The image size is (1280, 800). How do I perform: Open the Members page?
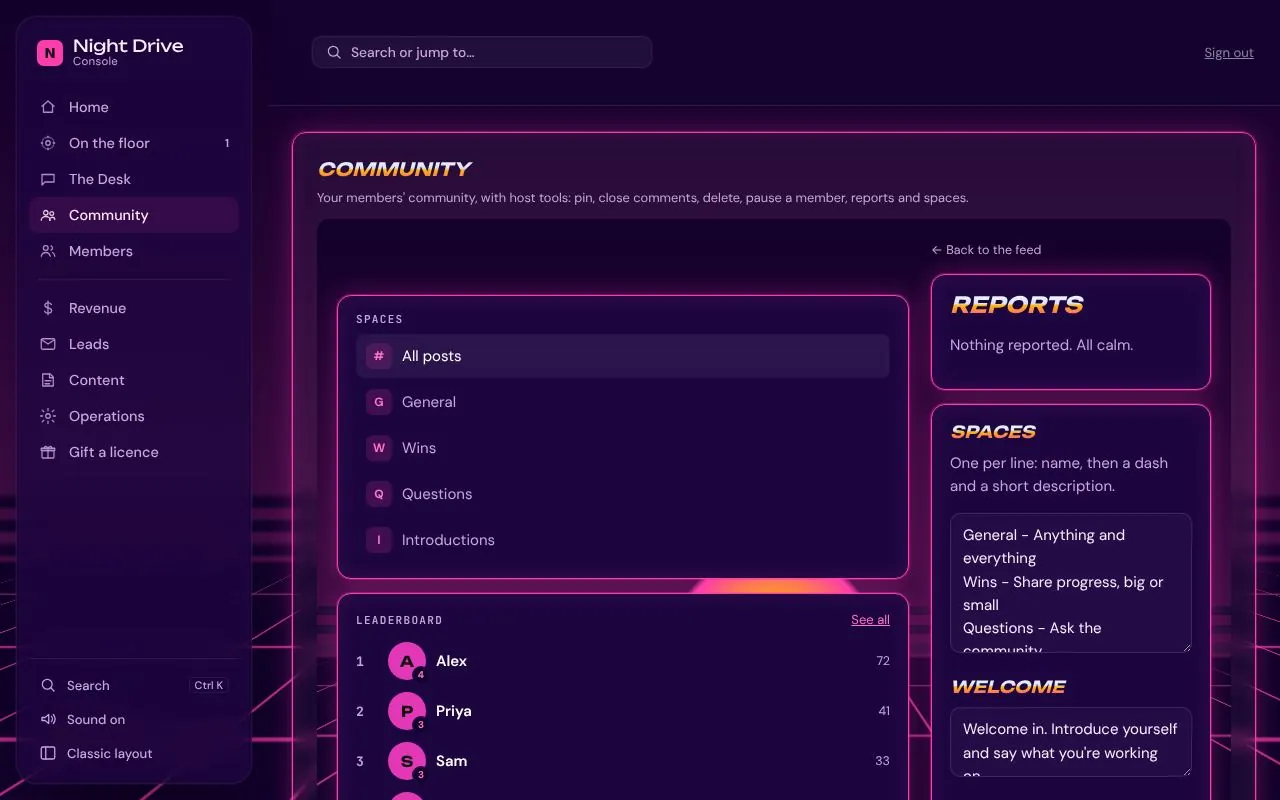(134, 251)
